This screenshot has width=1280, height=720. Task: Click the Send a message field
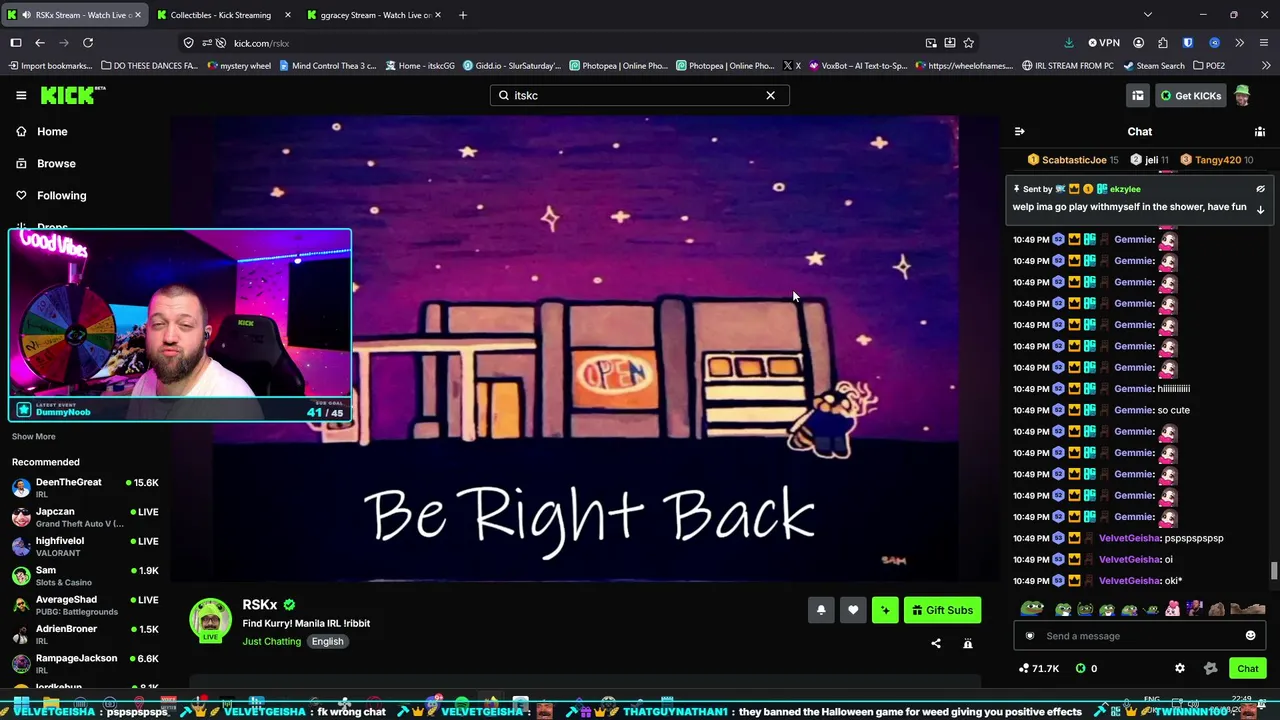pyautogui.click(x=1139, y=636)
